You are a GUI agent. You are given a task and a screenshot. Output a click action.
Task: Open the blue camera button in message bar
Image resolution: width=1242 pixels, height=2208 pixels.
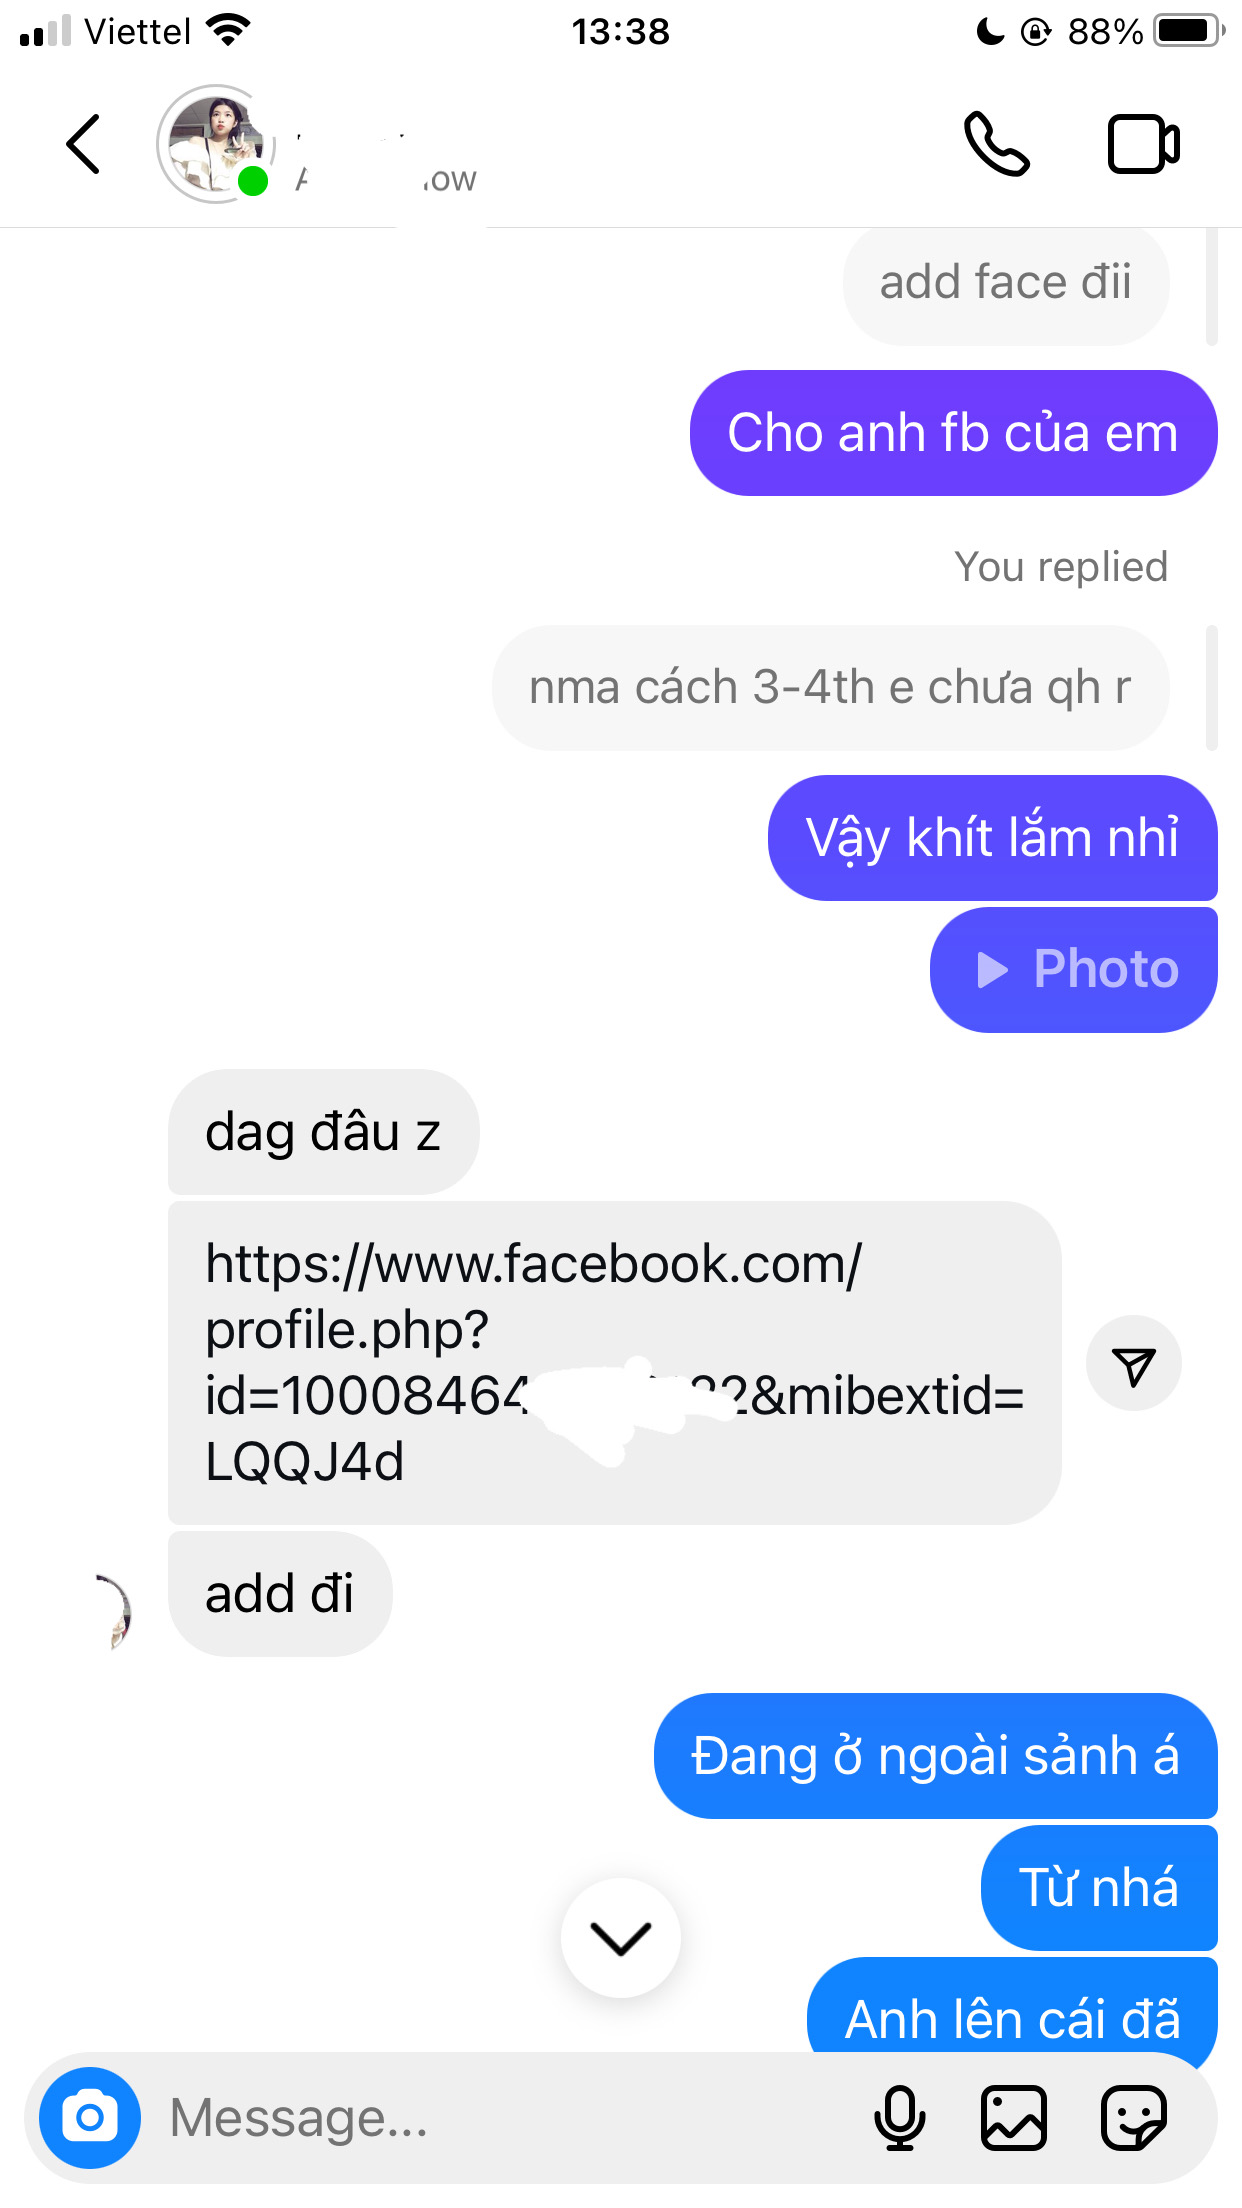click(90, 2117)
